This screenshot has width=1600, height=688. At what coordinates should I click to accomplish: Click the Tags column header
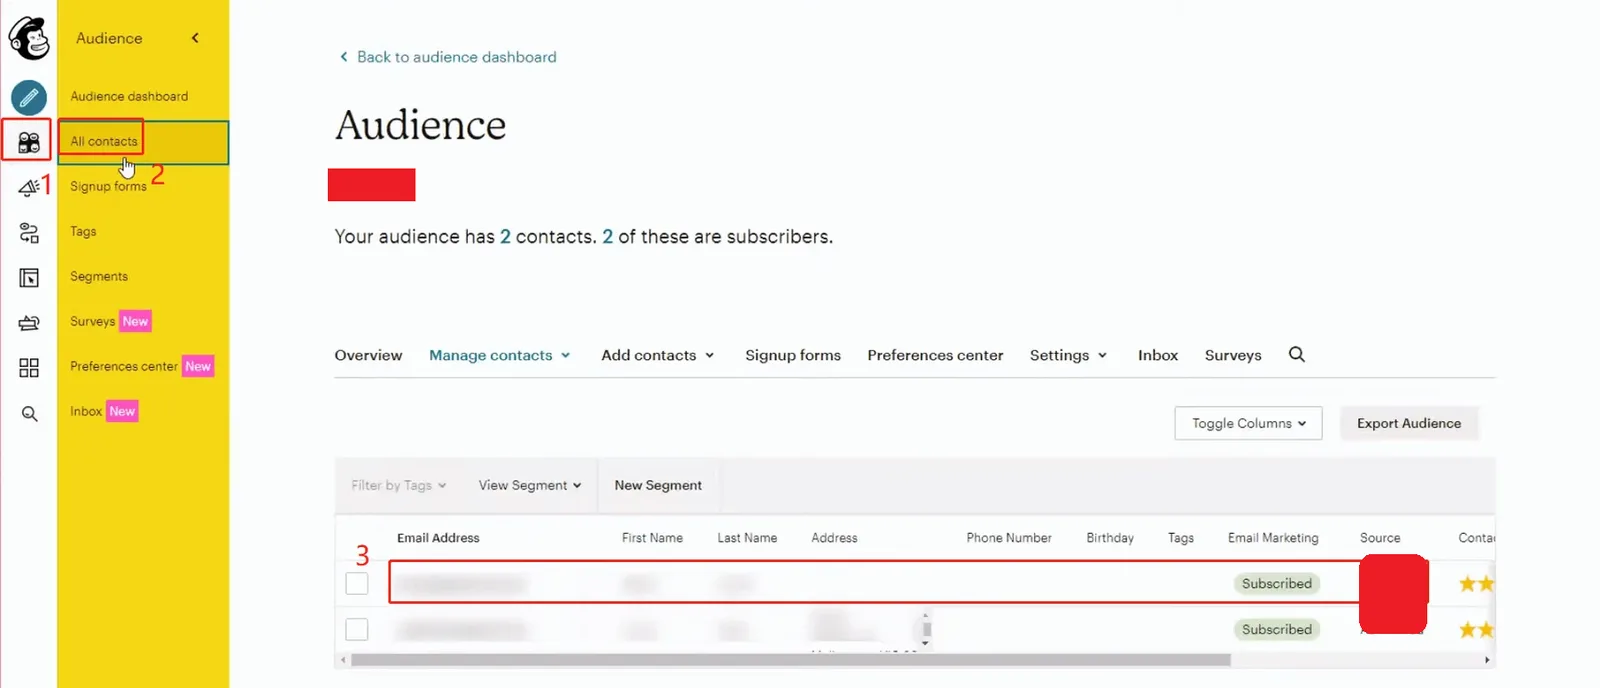point(1181,538)
